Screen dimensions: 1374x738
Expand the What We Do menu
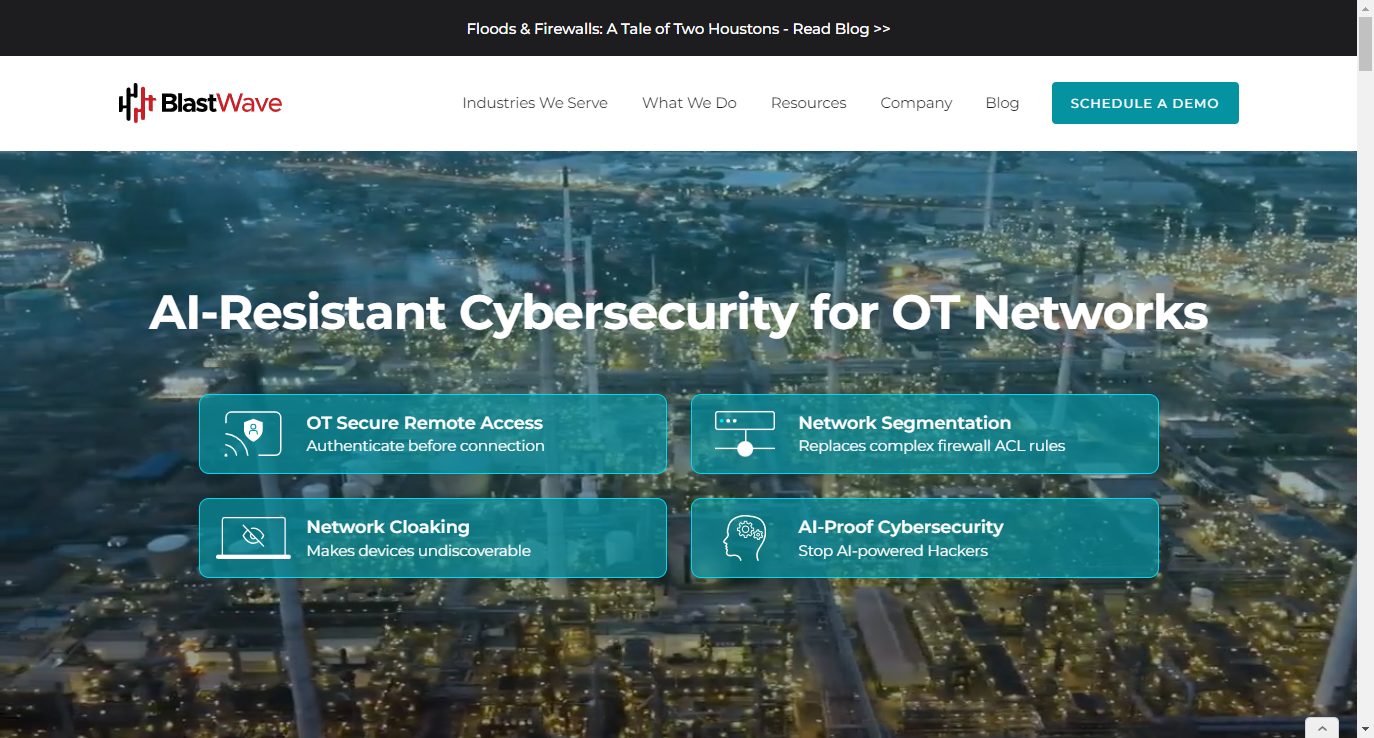[689, 102]
